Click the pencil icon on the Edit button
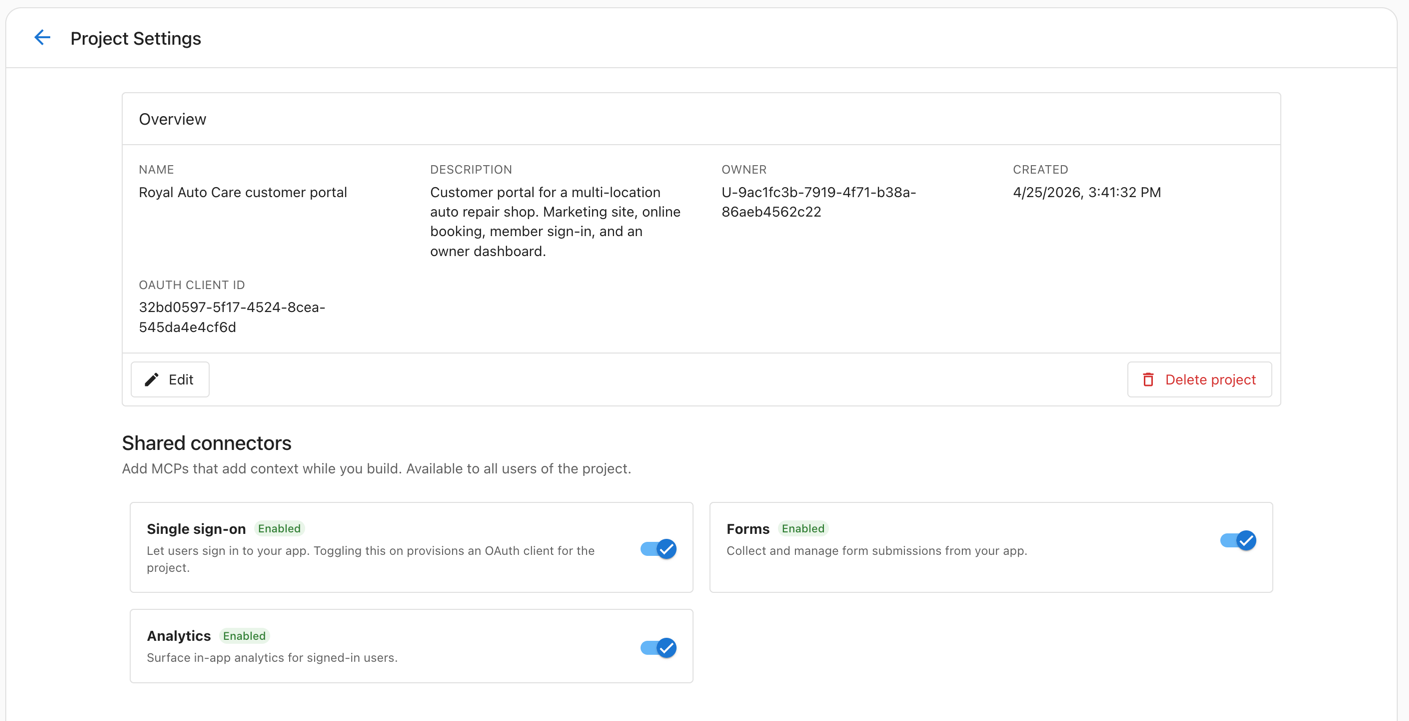 coord(151,379)
